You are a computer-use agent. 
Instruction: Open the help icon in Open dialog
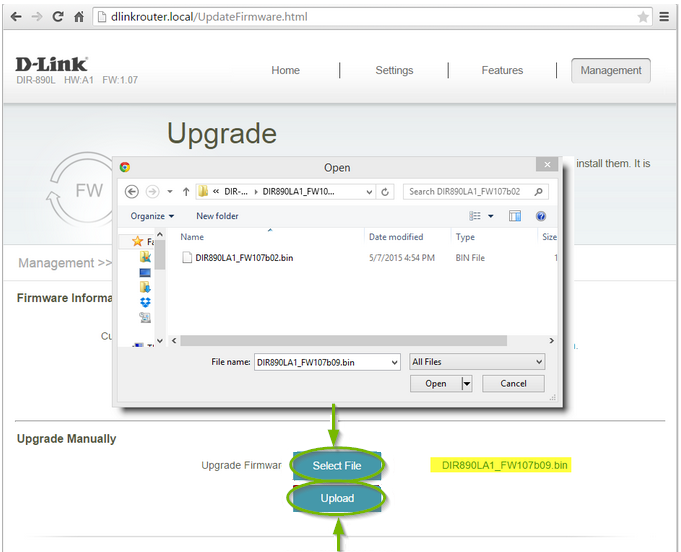click(541, 216)
